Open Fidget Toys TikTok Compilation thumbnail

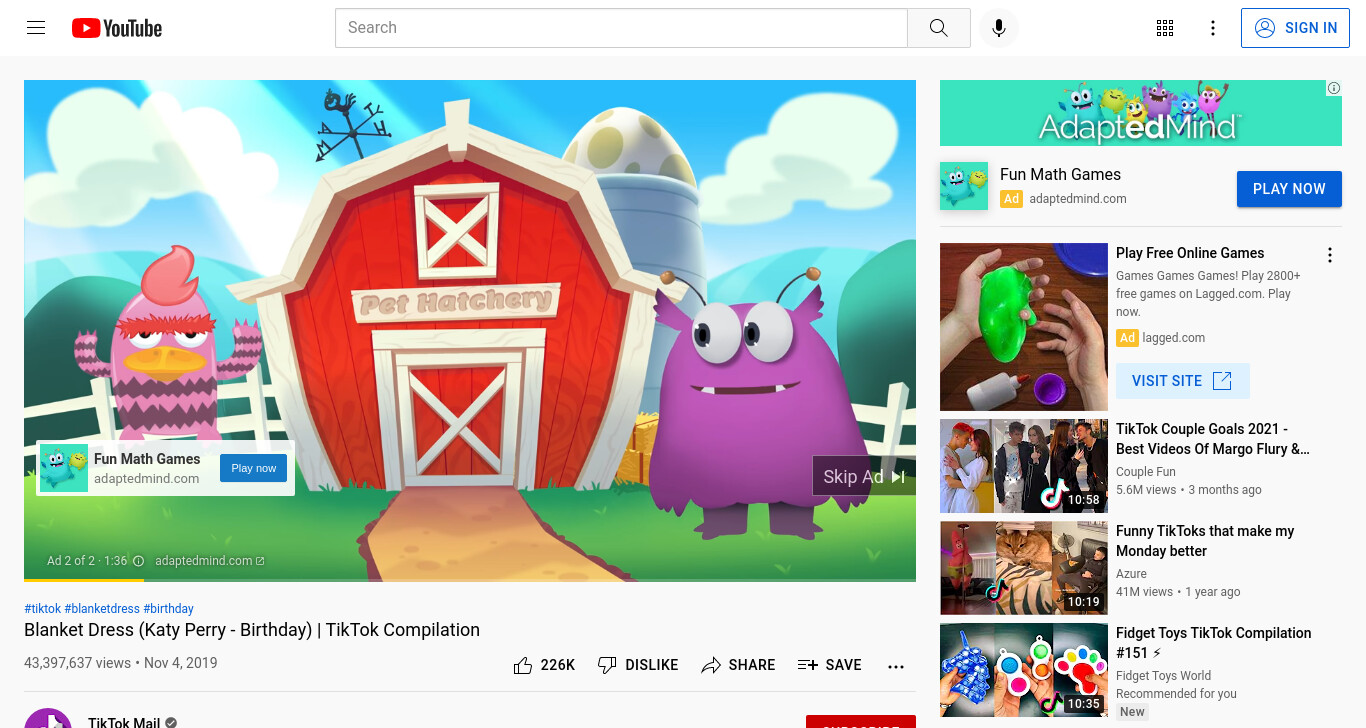click(x=1024, y=670)
